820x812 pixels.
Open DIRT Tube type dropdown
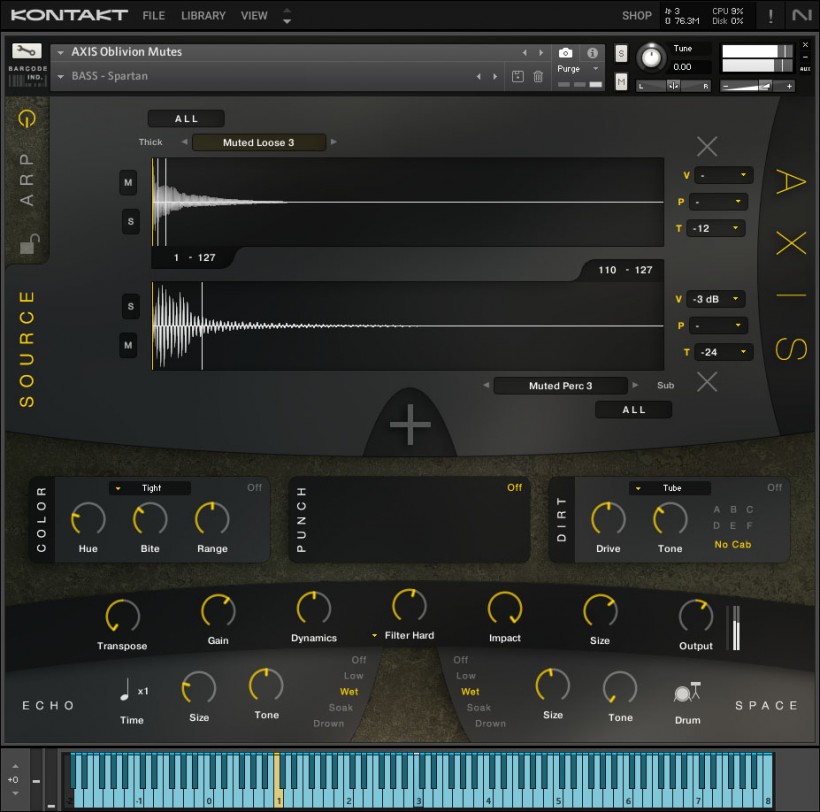click(x=670, y=488)
